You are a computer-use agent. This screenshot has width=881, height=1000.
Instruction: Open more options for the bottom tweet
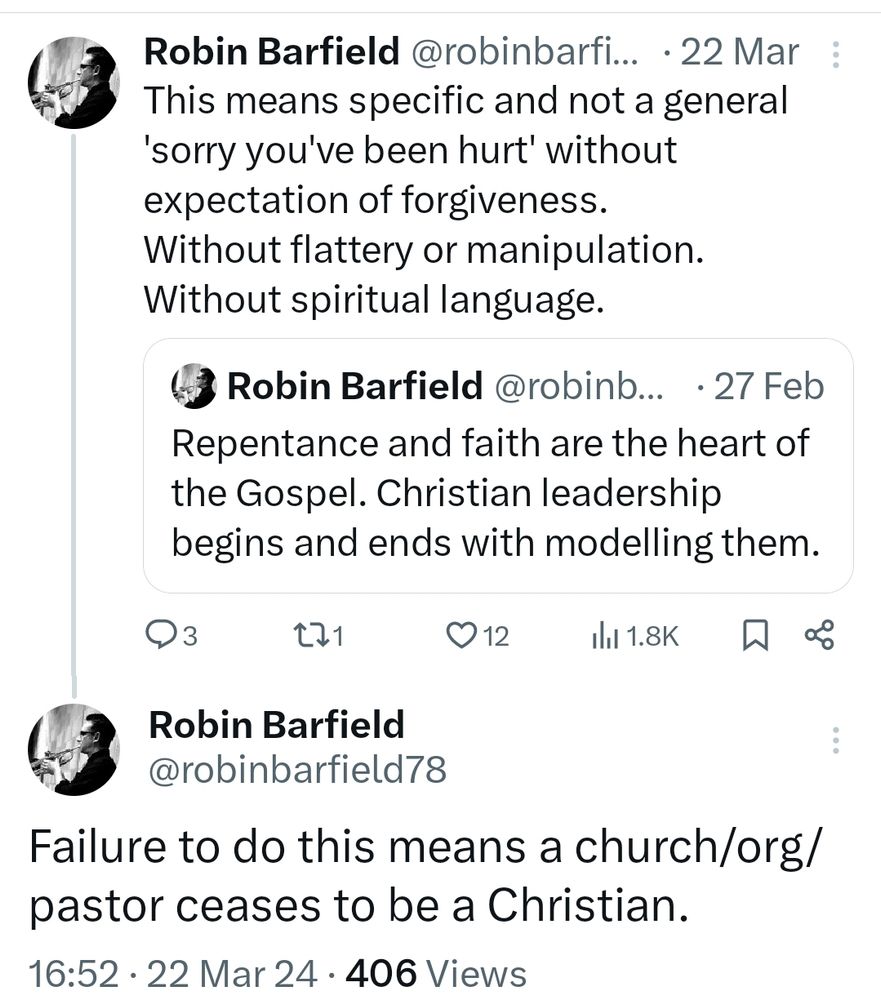(x=836, y=741)
